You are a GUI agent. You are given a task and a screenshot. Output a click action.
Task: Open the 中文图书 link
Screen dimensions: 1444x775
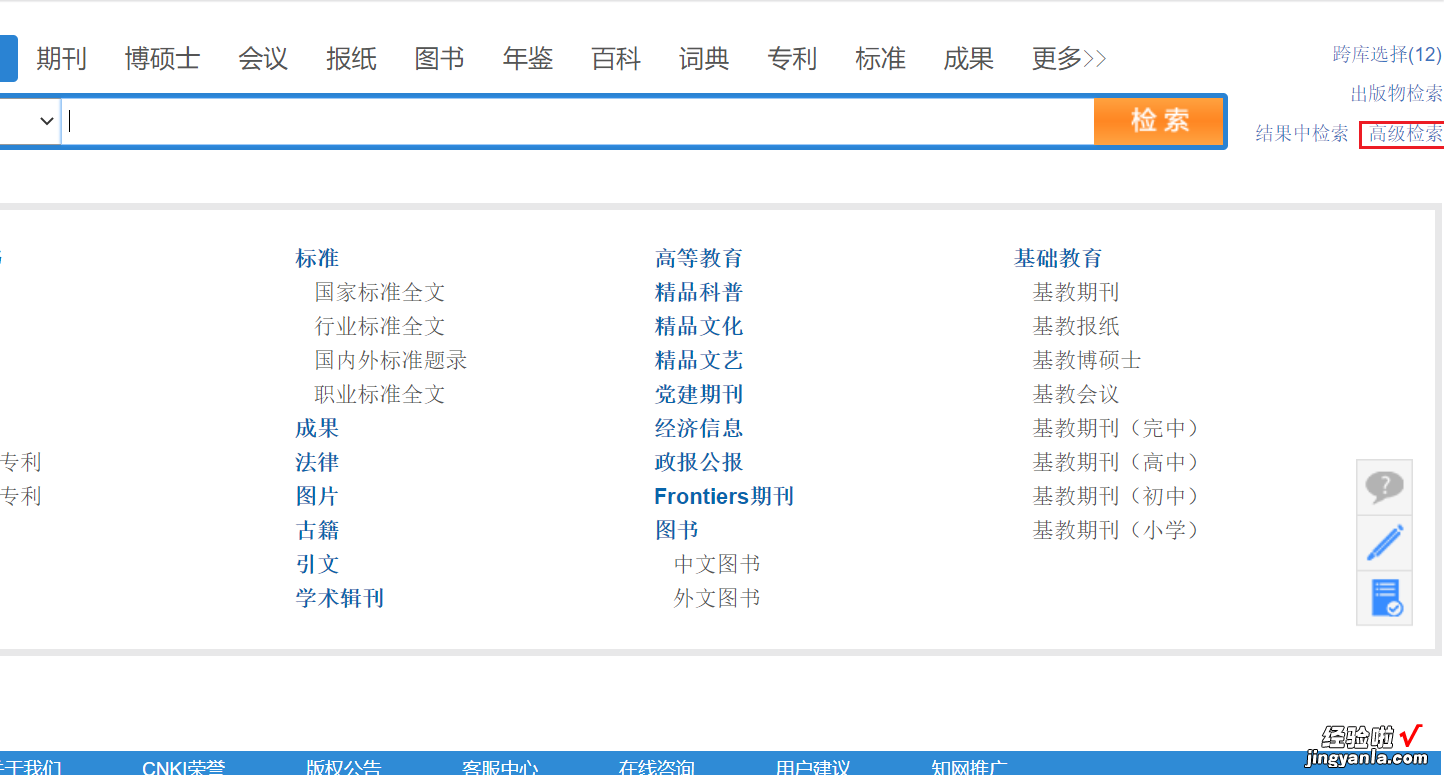click(x=717, y=564)
